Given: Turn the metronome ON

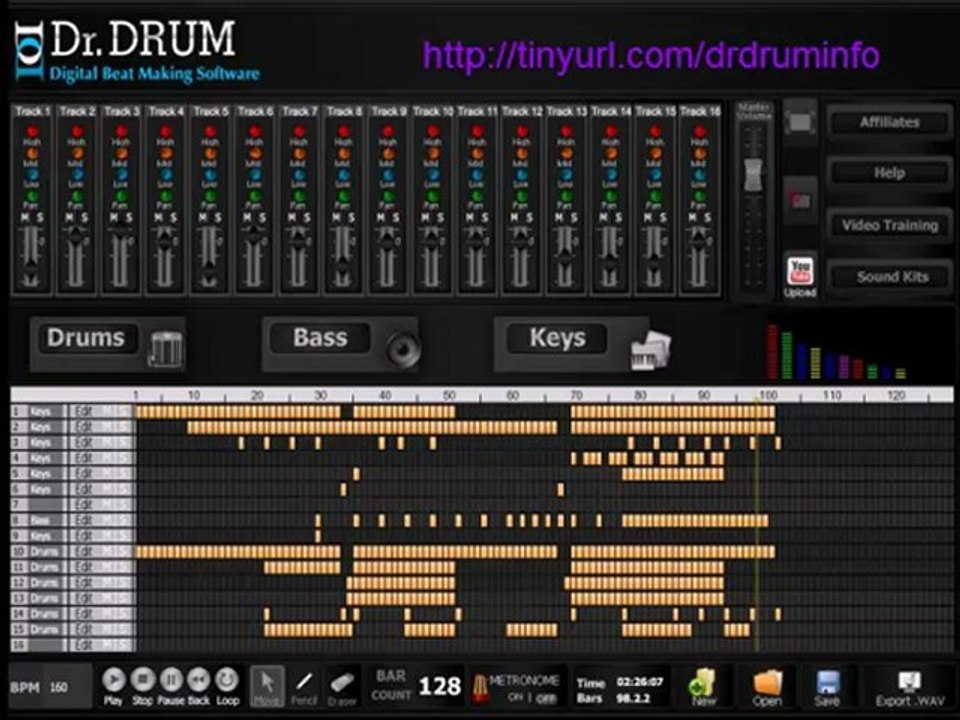Looking at the screenshot, I should pos(515,697).
